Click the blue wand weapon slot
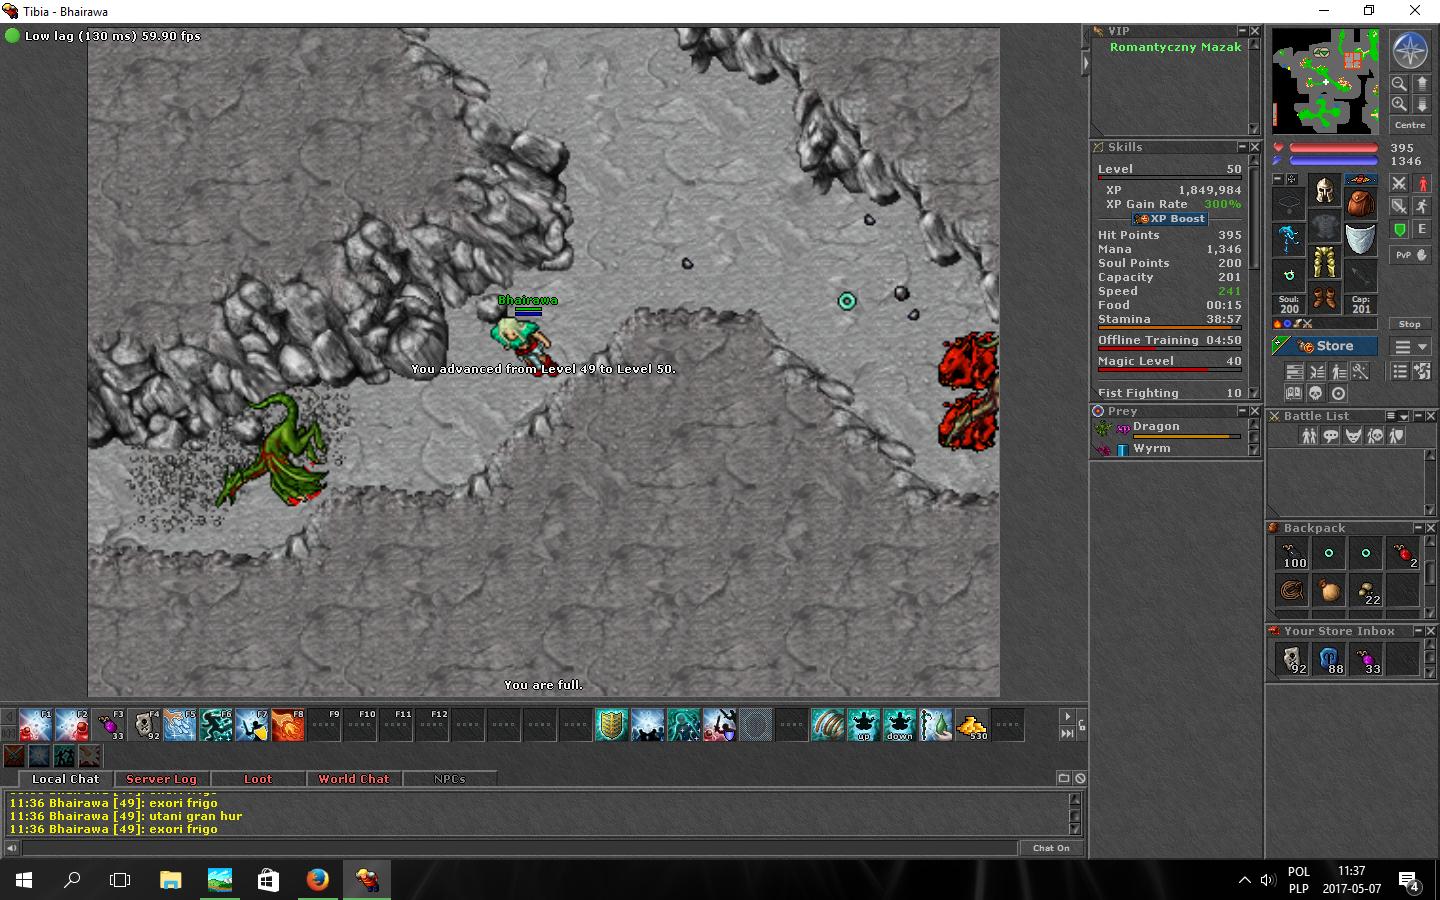The image size is (1440, 900). [x=1289, y=240]
